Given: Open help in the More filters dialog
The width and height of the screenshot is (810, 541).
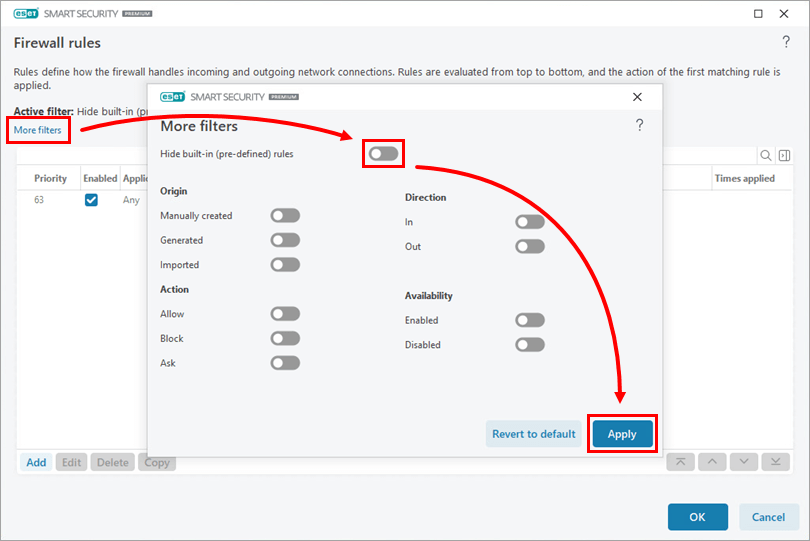Looking at the screenshot, I should point(639,125).
